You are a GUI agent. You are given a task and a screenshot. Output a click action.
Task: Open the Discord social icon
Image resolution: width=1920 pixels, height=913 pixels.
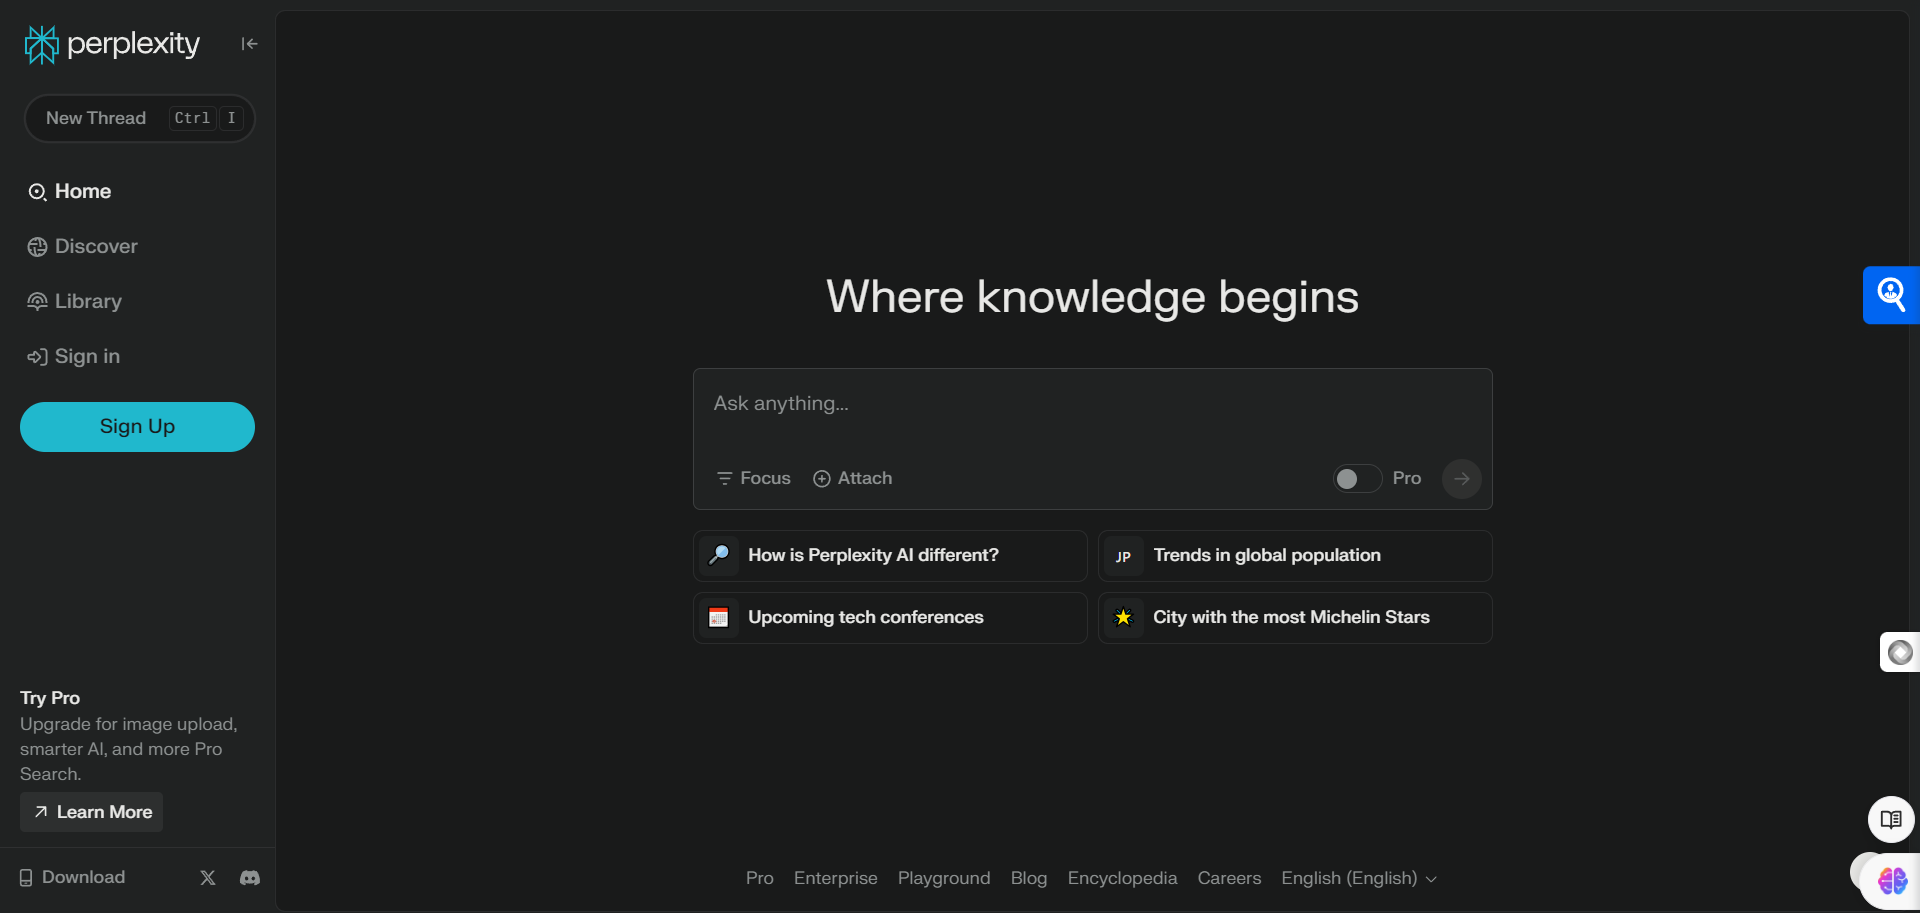(x=250, y=877)
